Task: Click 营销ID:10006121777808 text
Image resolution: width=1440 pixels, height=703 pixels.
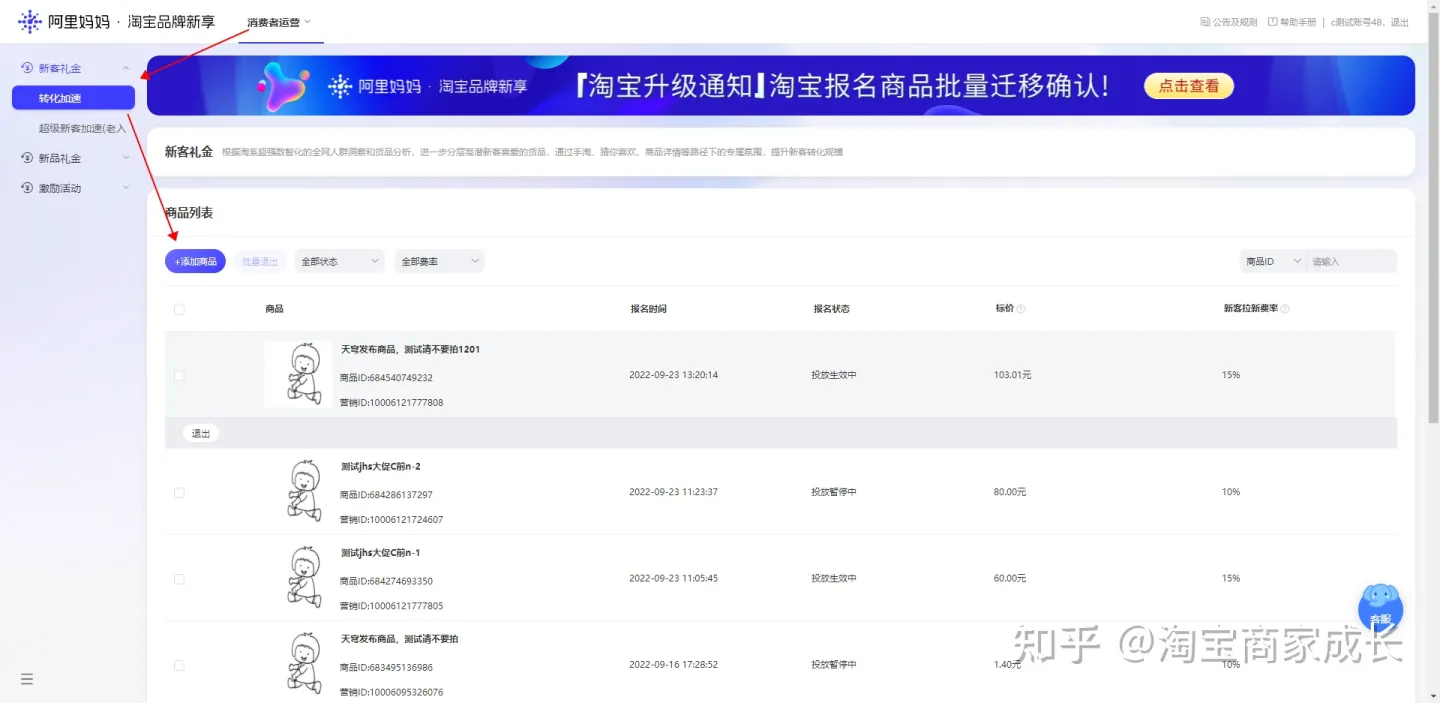Action: (391, 403)
